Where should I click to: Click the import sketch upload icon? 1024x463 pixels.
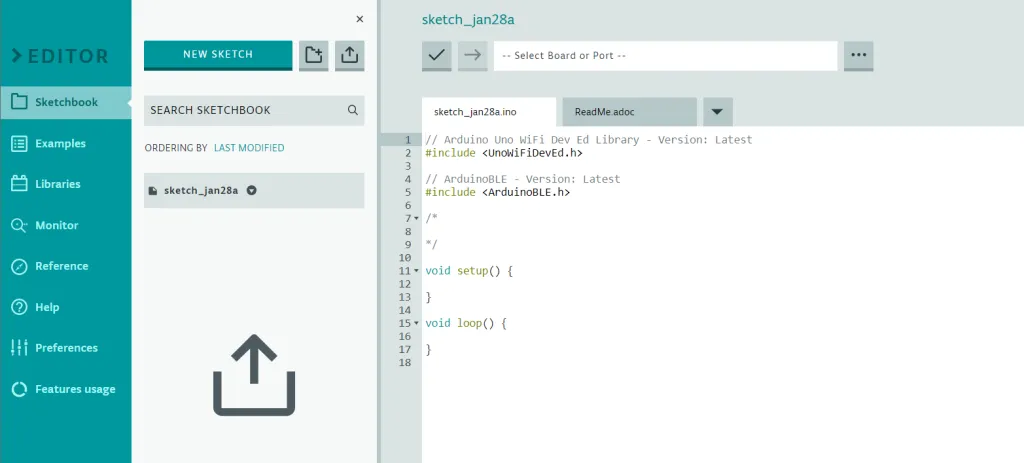(349, 55)
